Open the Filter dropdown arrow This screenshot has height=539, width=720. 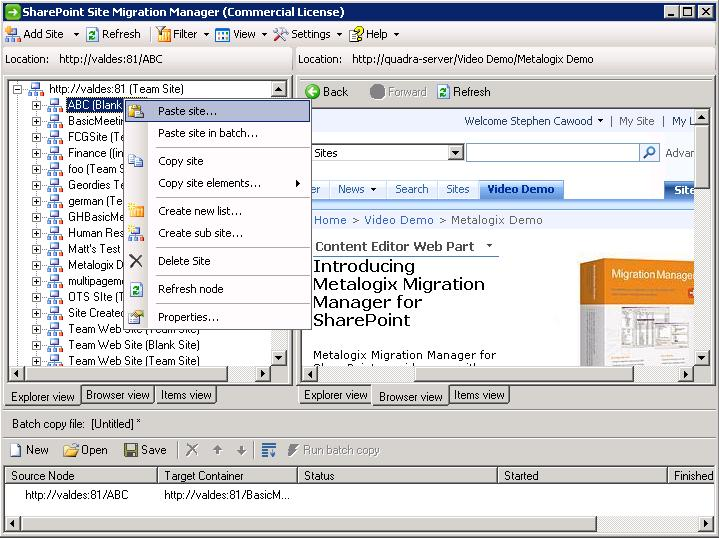click(206, 35)
